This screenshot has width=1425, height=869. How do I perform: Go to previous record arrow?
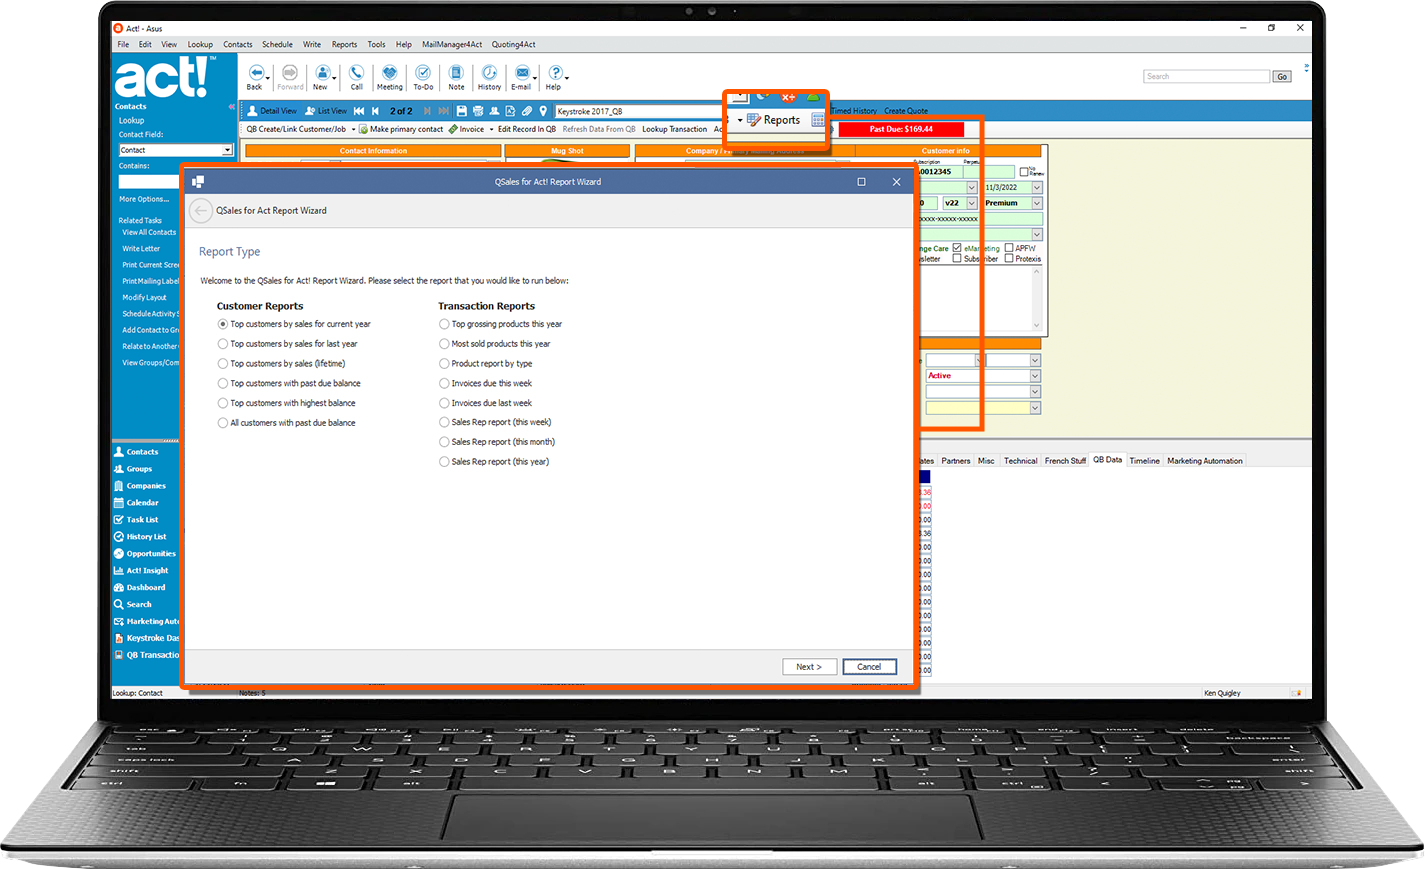pos(375,111)
